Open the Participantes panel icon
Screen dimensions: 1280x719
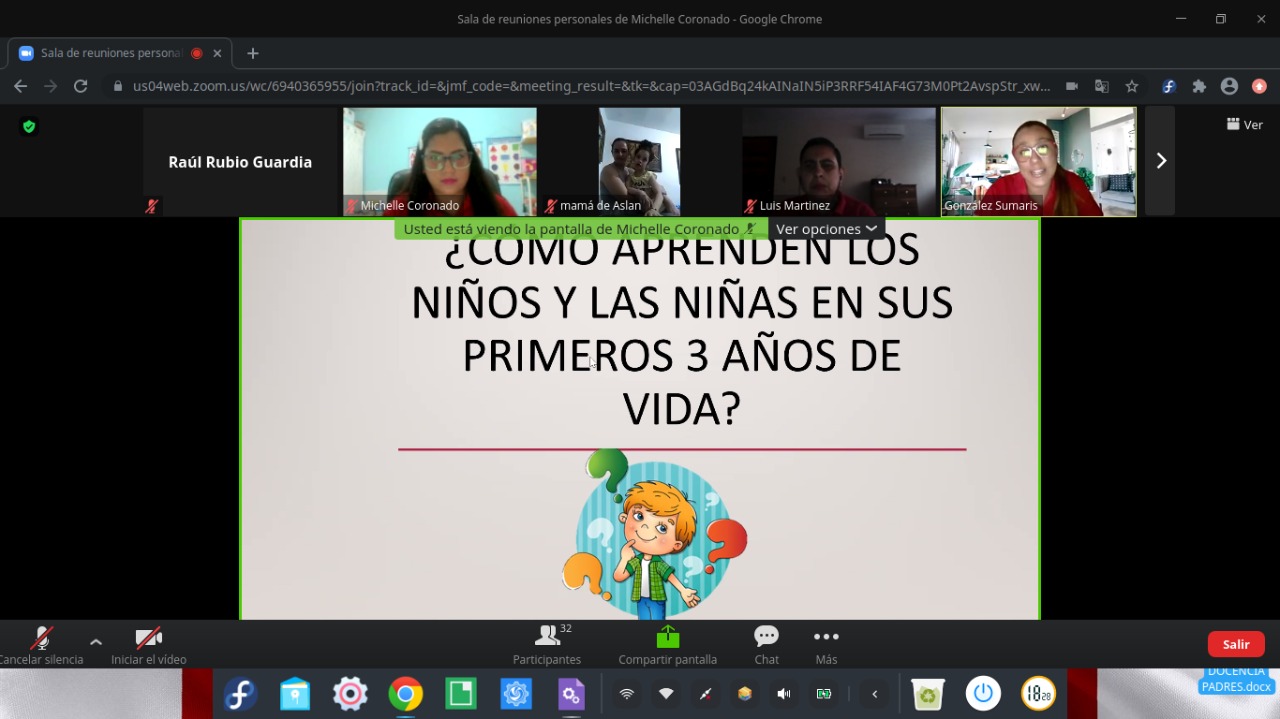548,636
